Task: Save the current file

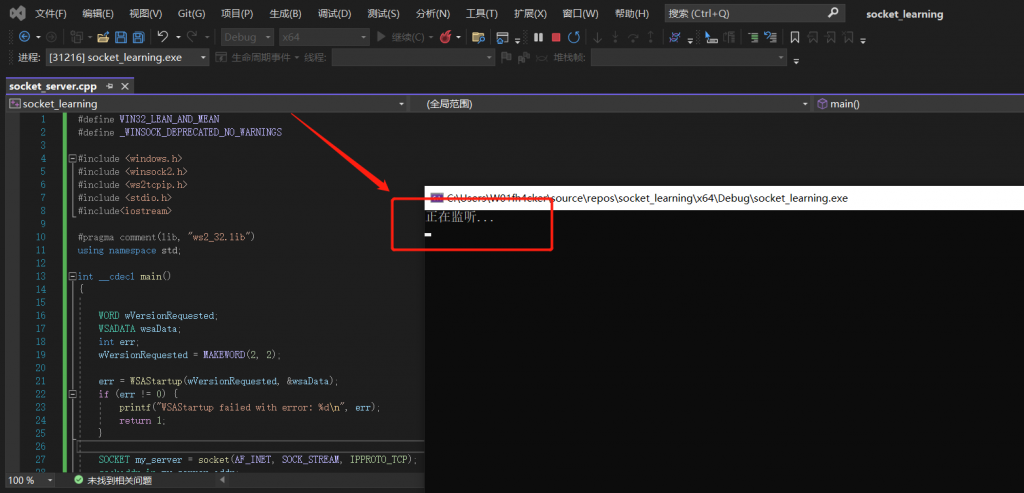Action: (x=121, y=37)
